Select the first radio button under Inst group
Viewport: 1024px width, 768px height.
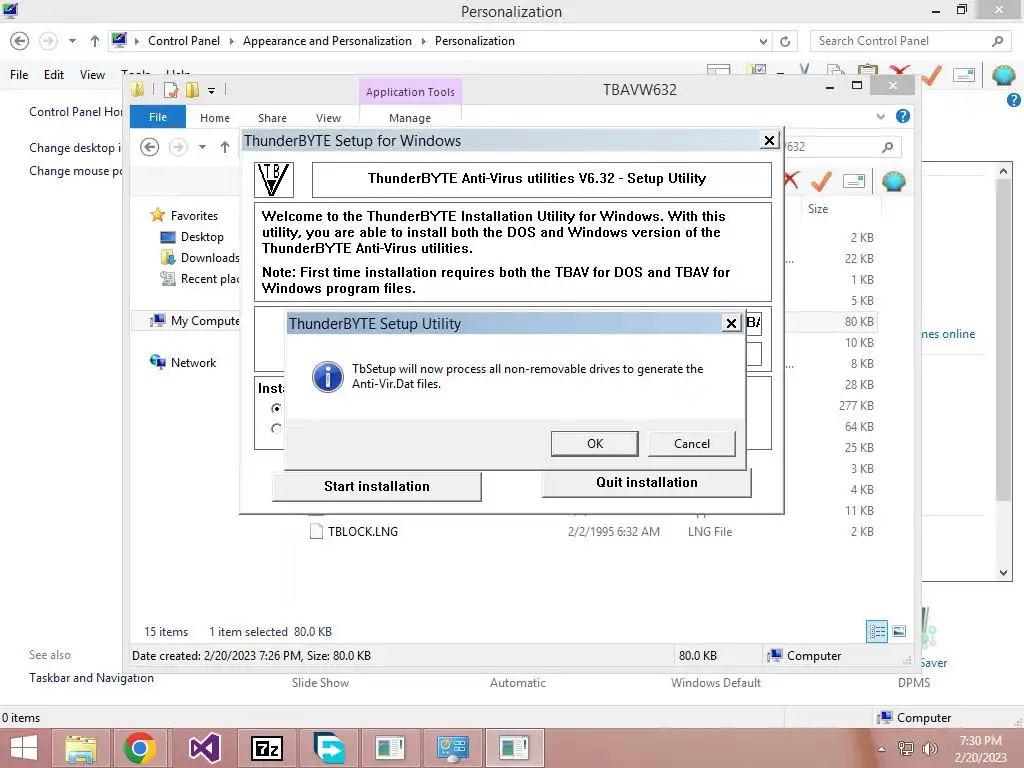[276, 408]
